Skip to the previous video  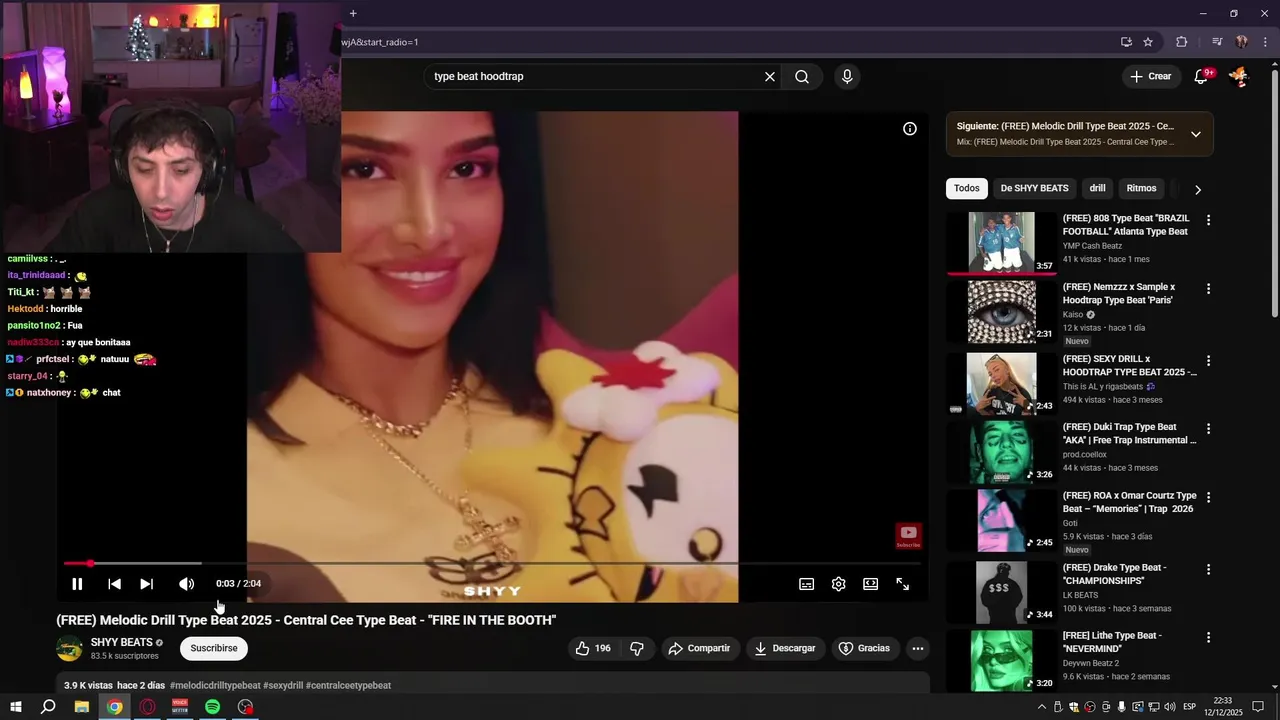point(114,584)
